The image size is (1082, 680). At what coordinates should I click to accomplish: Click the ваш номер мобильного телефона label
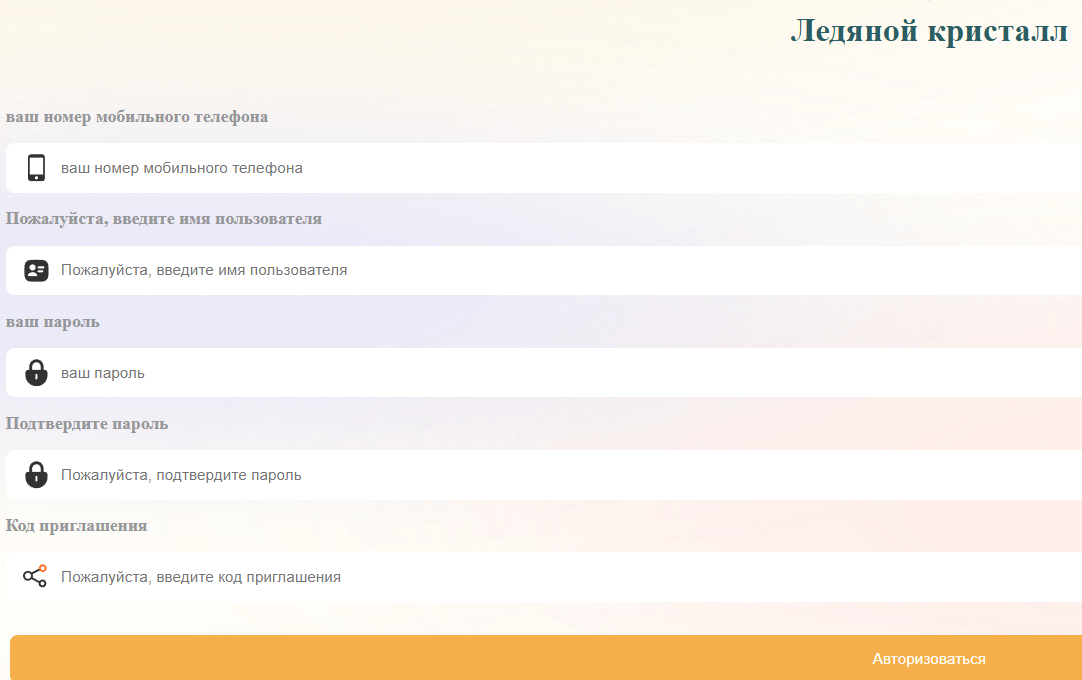click(135, 116)
